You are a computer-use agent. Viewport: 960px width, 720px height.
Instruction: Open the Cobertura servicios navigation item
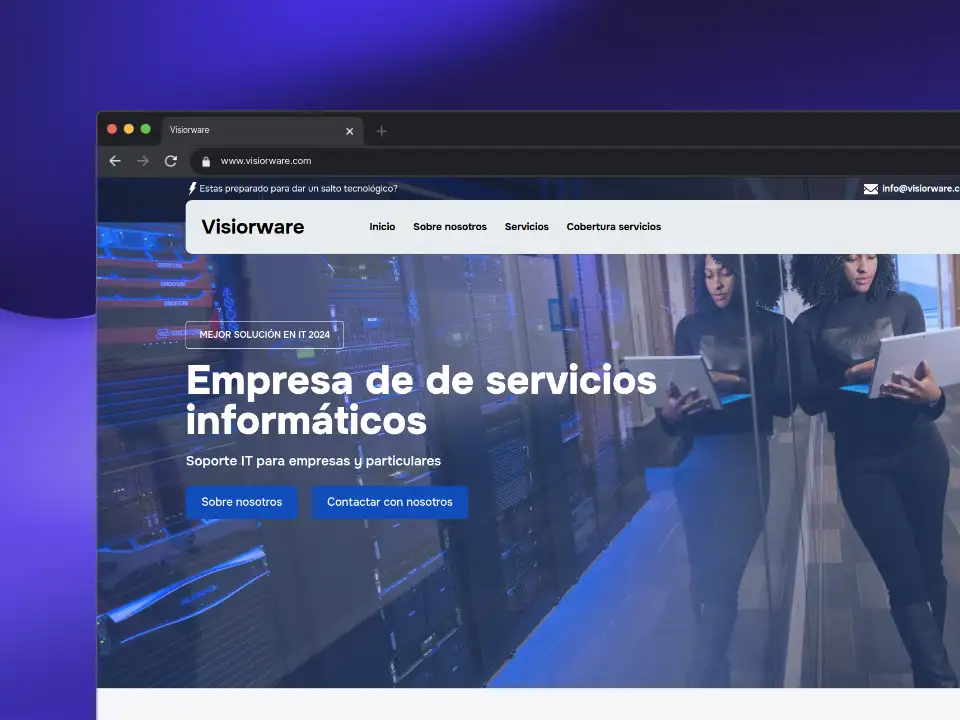click(x=614, y=227)
